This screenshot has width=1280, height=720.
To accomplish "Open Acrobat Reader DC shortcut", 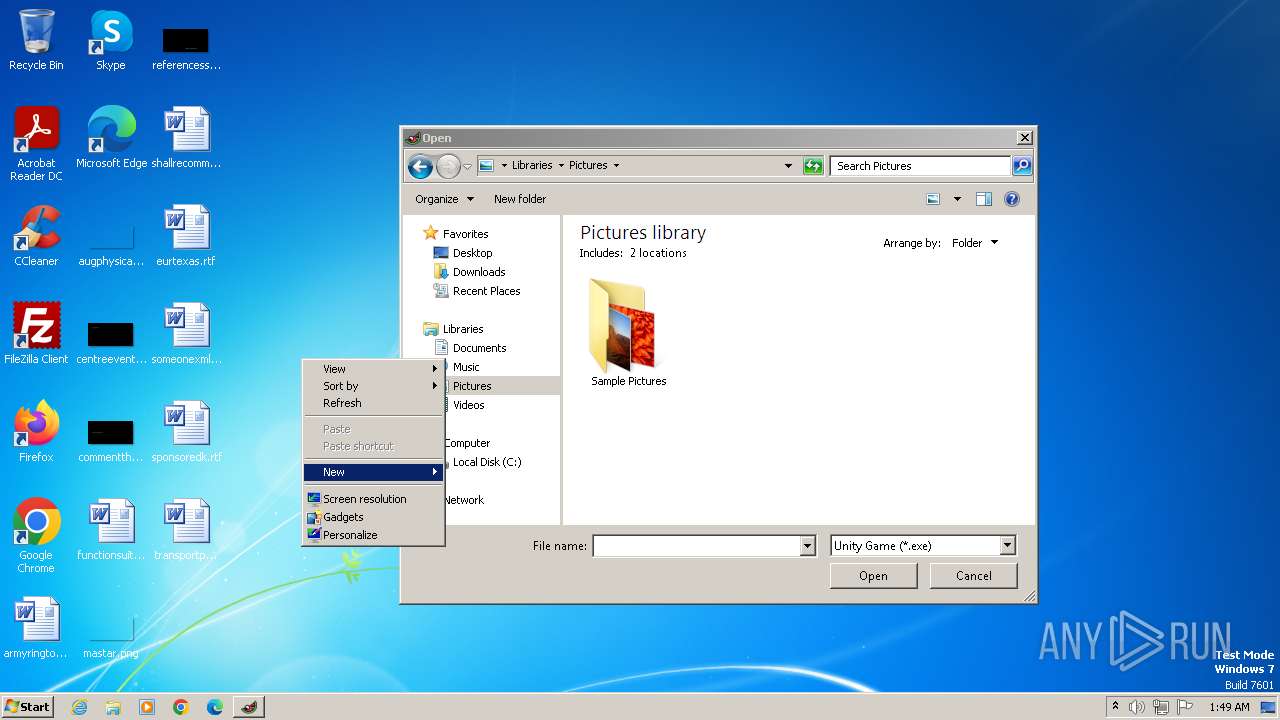I will click(36, 144).
